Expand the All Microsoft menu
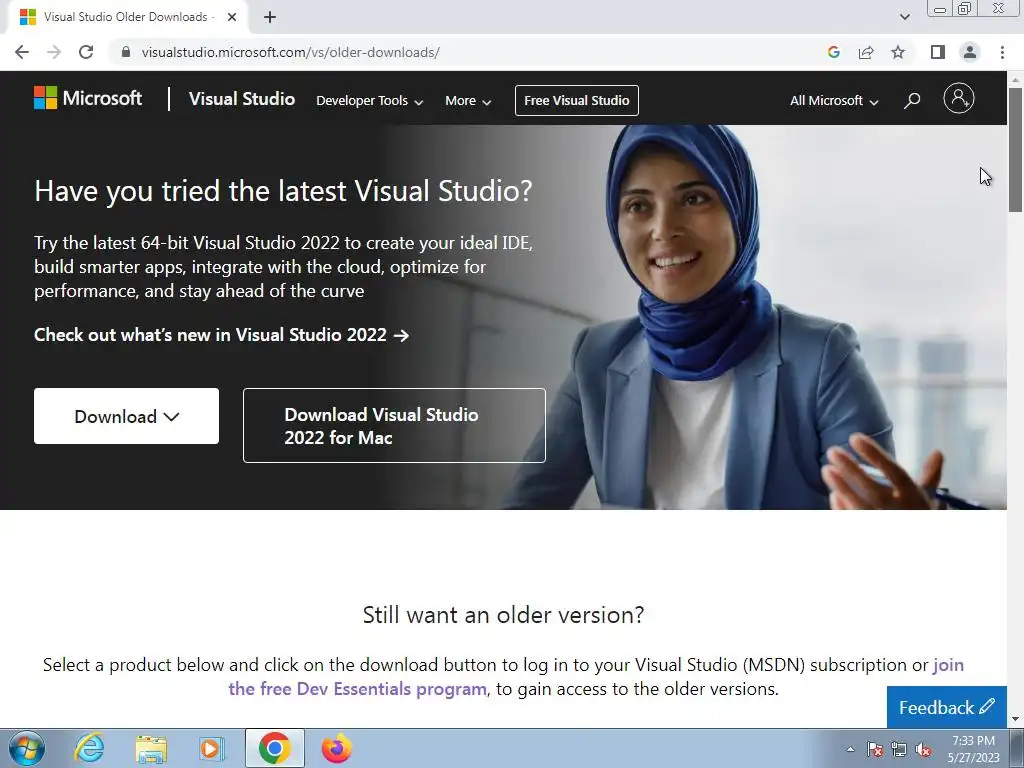 (834, 101)
